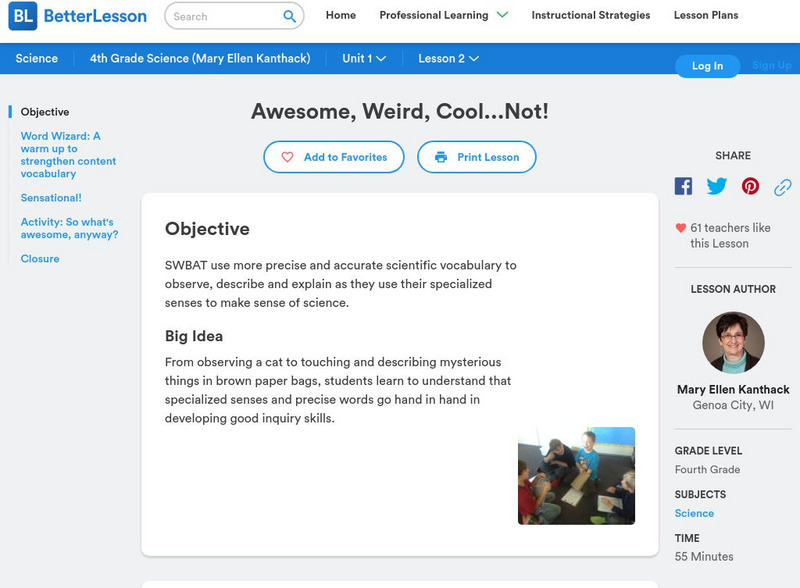The height and width of the screenshot is (588, 800).
Task: Click the lesson author profile photo
Action: (x=733, y=342)
